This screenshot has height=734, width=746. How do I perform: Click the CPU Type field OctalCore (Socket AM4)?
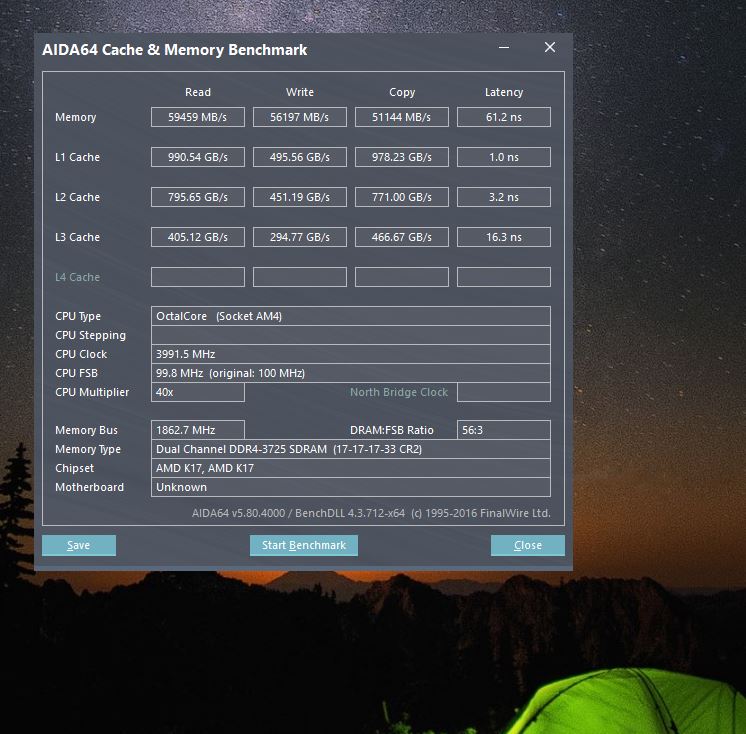point(351,316)
